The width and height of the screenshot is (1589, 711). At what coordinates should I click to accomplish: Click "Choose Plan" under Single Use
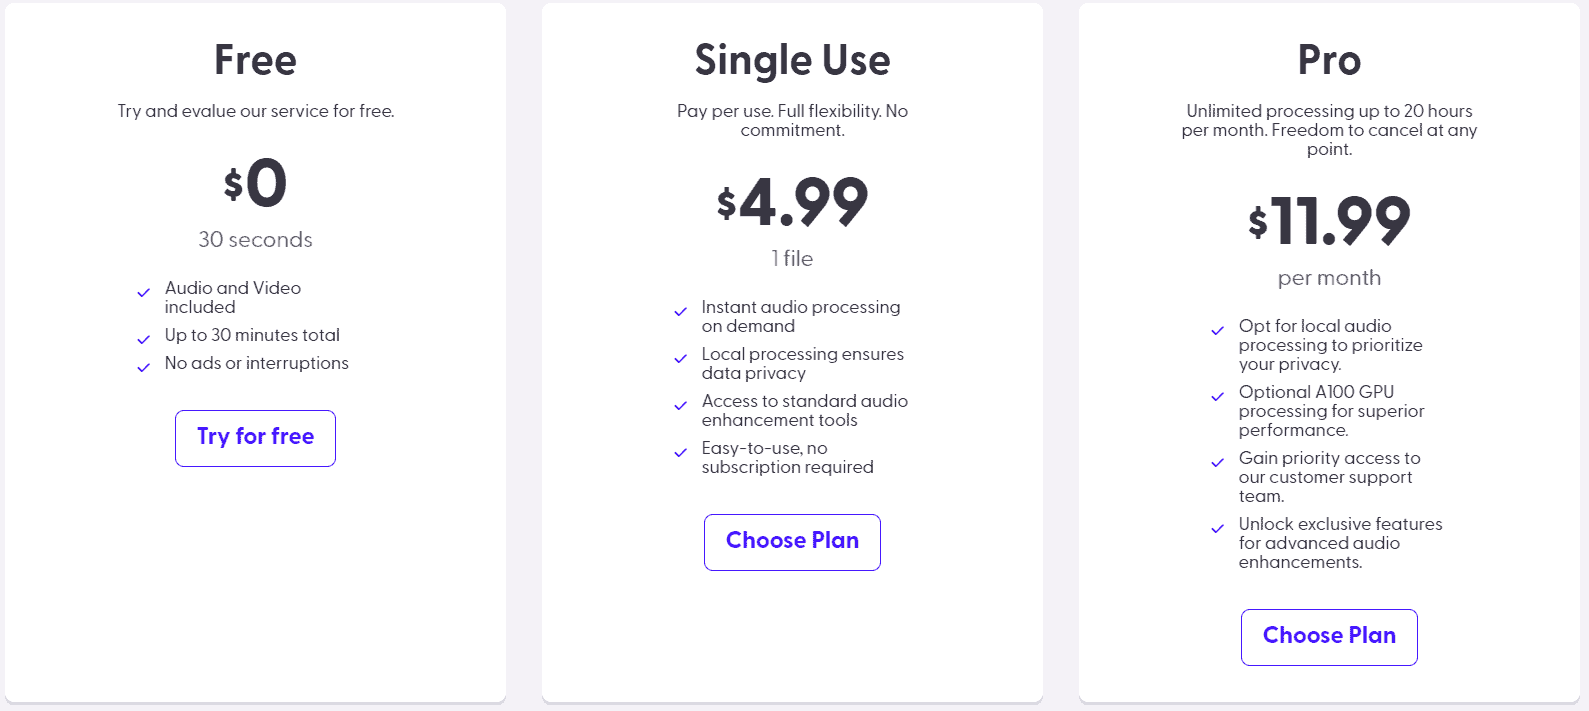tap(792, 542)
